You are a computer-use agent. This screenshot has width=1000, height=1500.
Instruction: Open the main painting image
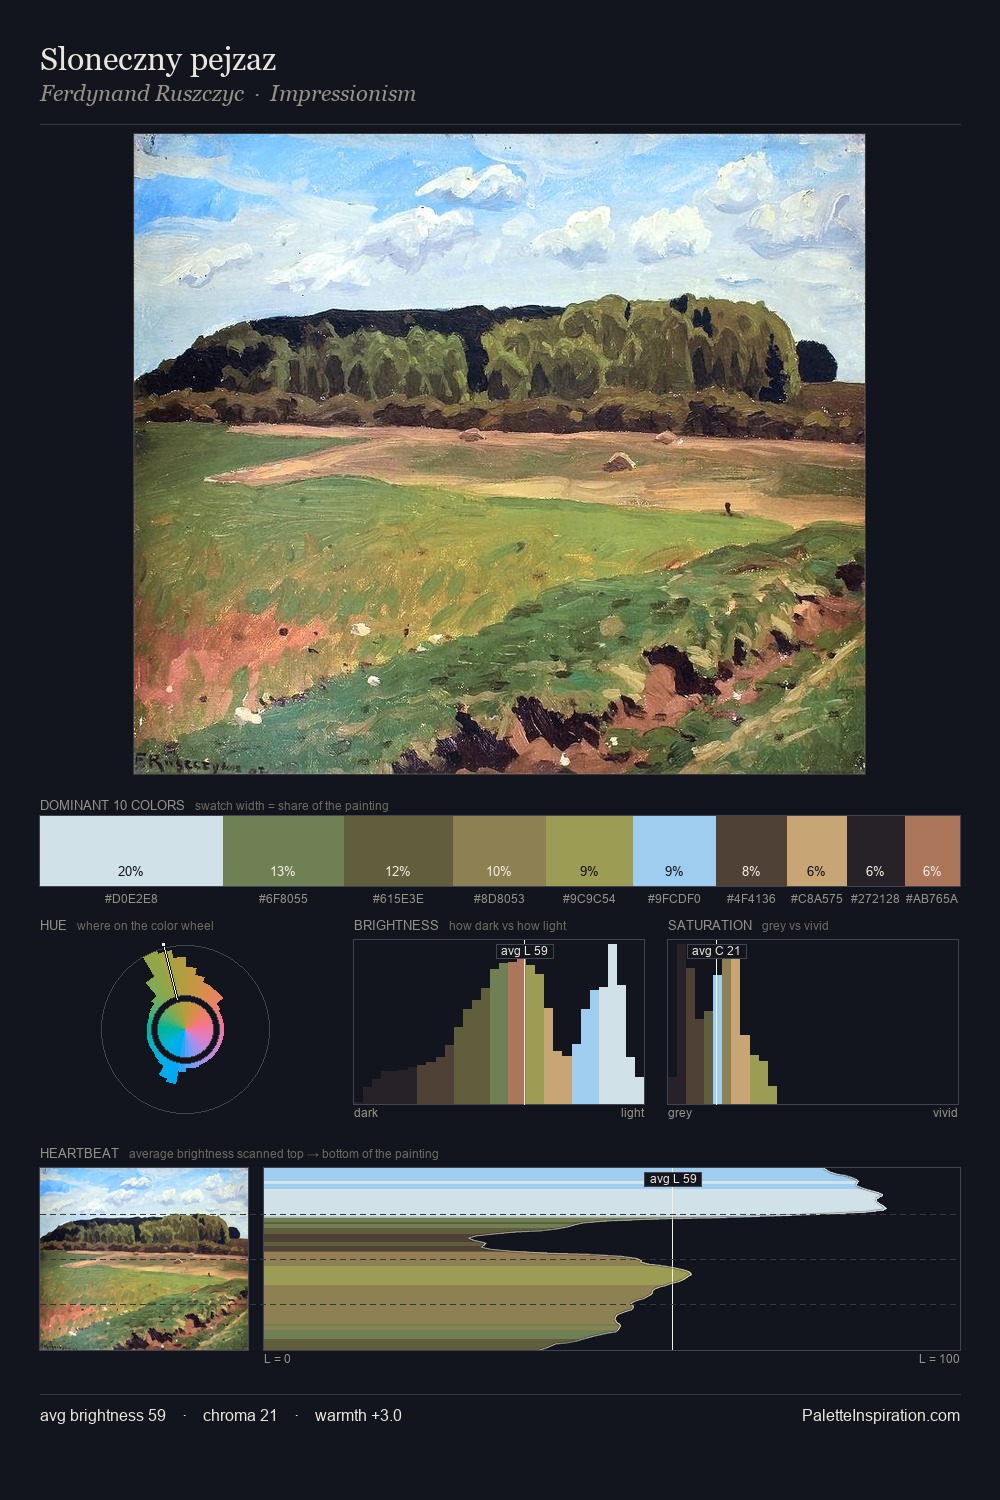coord(499,454)
